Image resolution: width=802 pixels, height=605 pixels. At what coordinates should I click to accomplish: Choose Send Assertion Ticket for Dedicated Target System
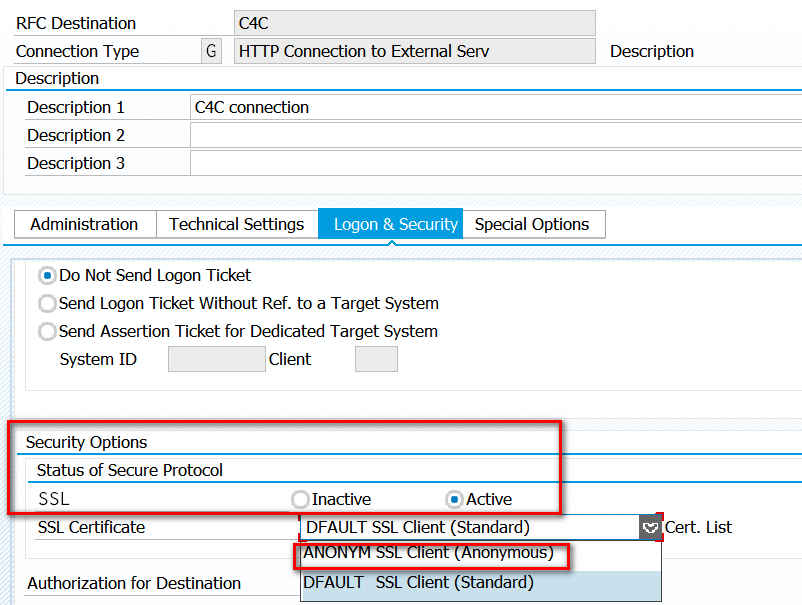[47, 331]
